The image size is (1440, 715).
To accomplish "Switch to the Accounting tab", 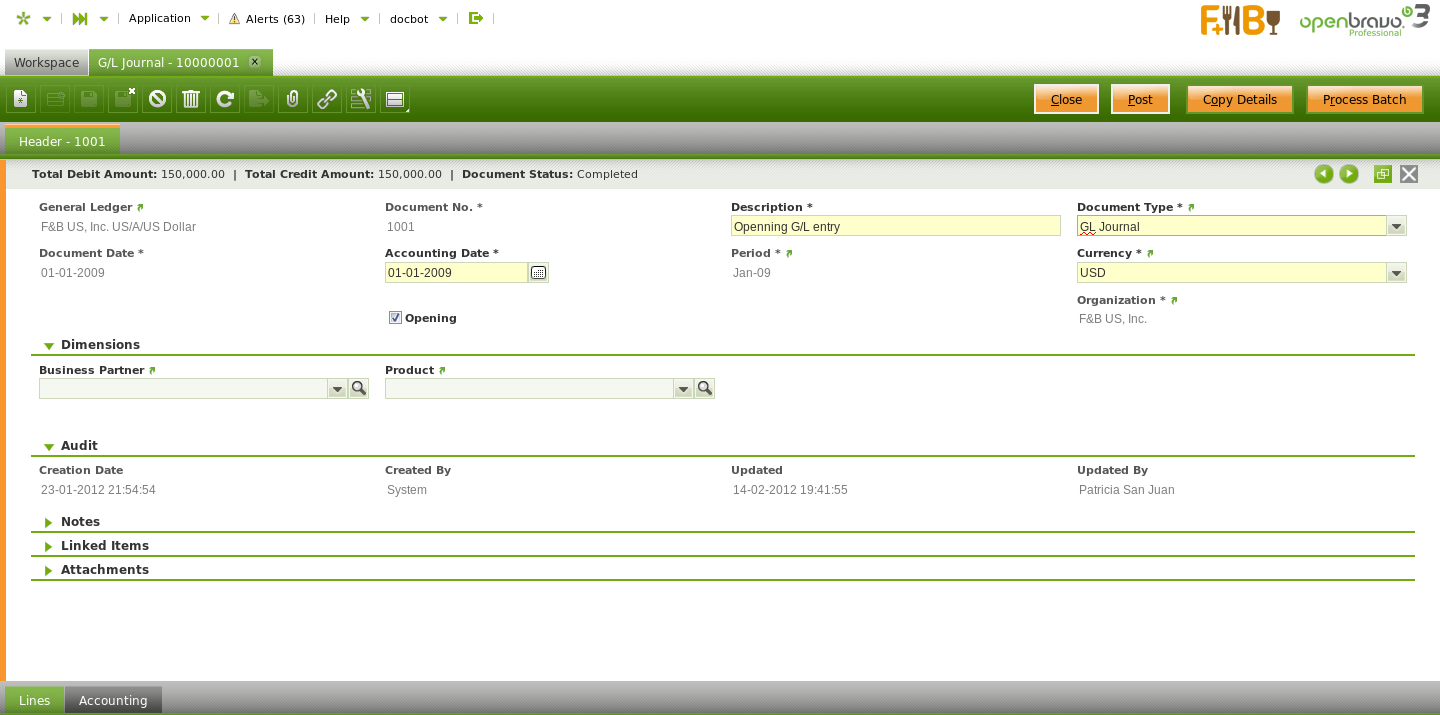I will pyautogui.click(x=113, y=701).
